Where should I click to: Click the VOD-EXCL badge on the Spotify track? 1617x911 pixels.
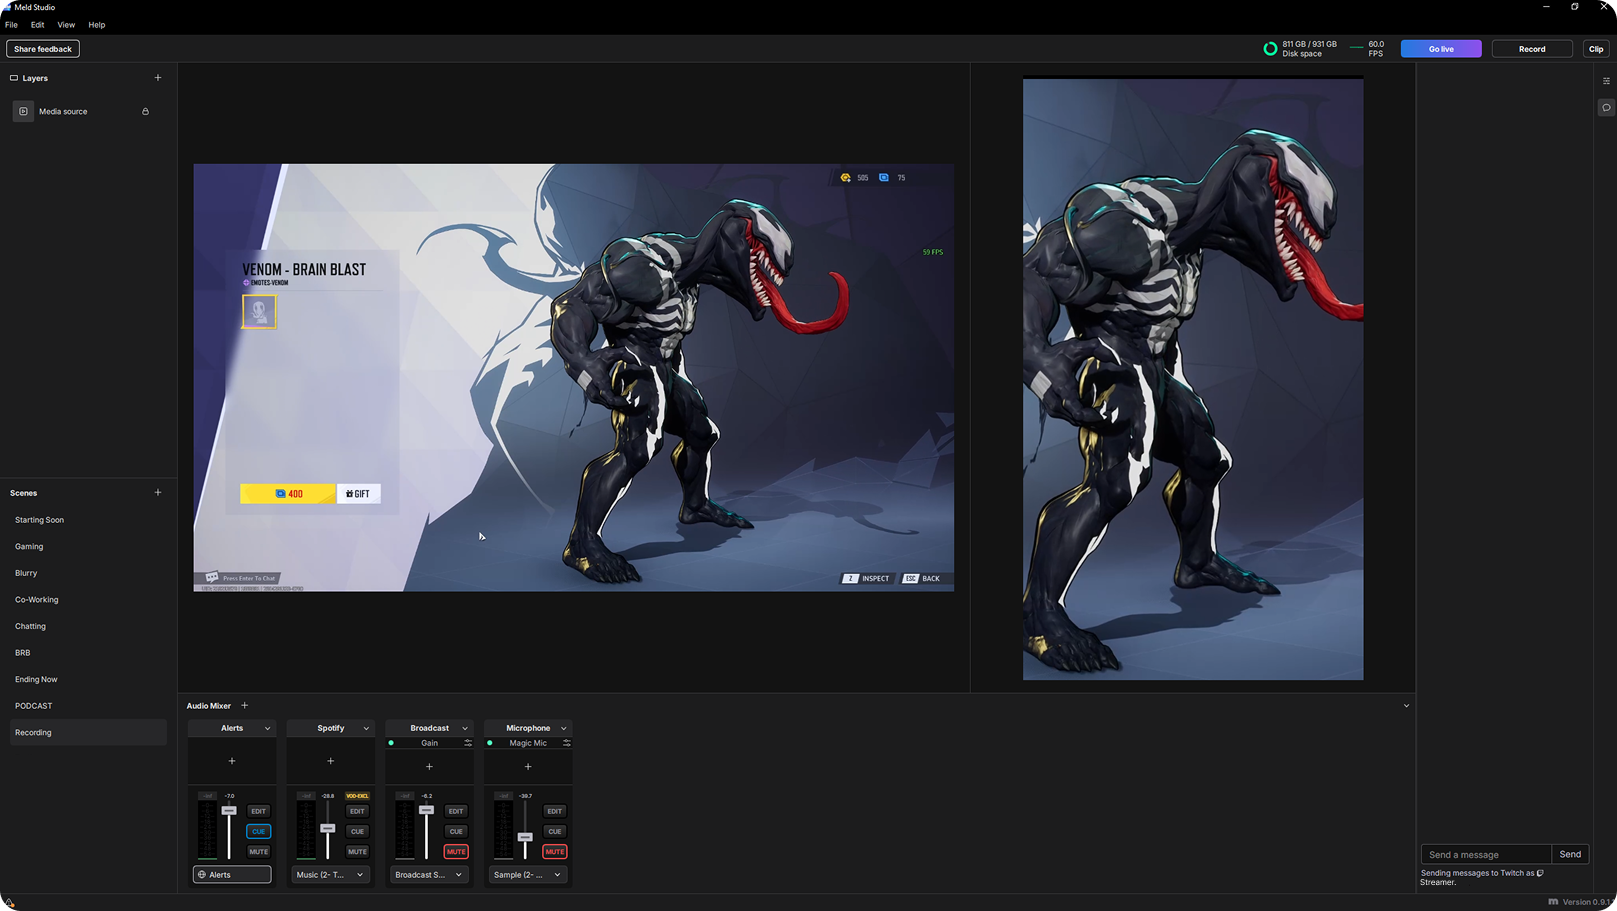357,796
